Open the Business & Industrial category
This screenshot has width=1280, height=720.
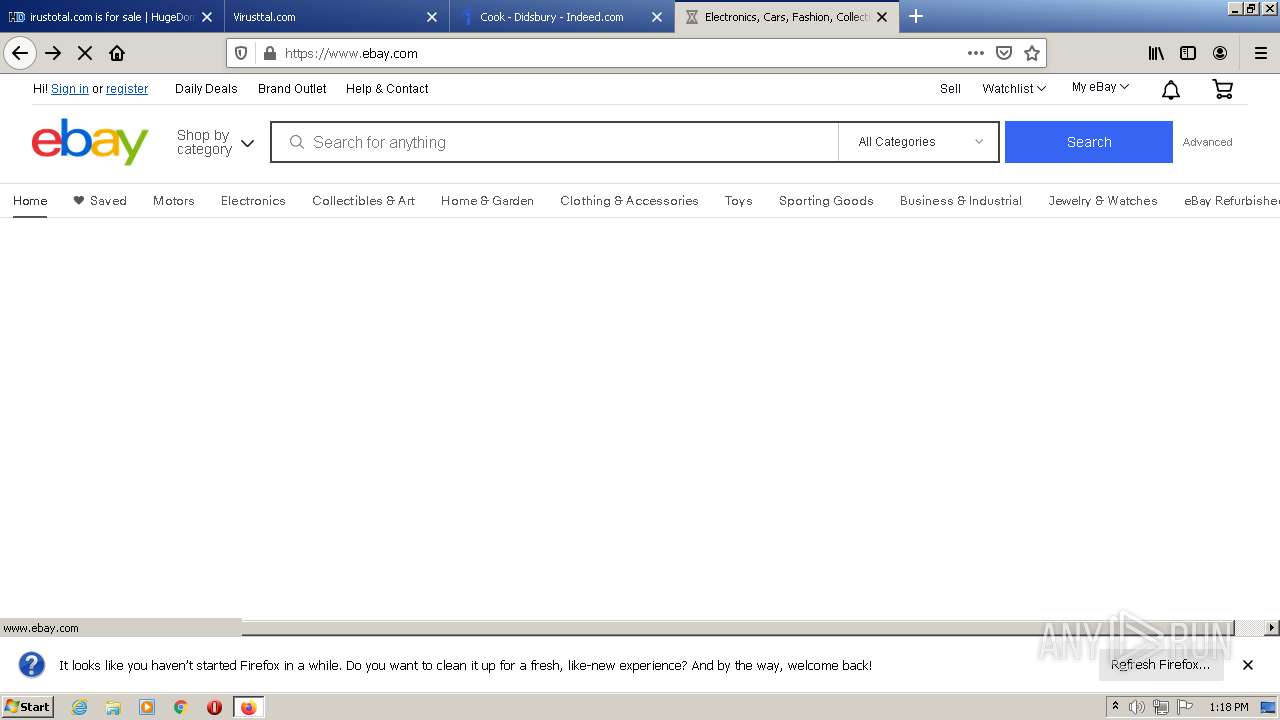click(x=961, y=201)
